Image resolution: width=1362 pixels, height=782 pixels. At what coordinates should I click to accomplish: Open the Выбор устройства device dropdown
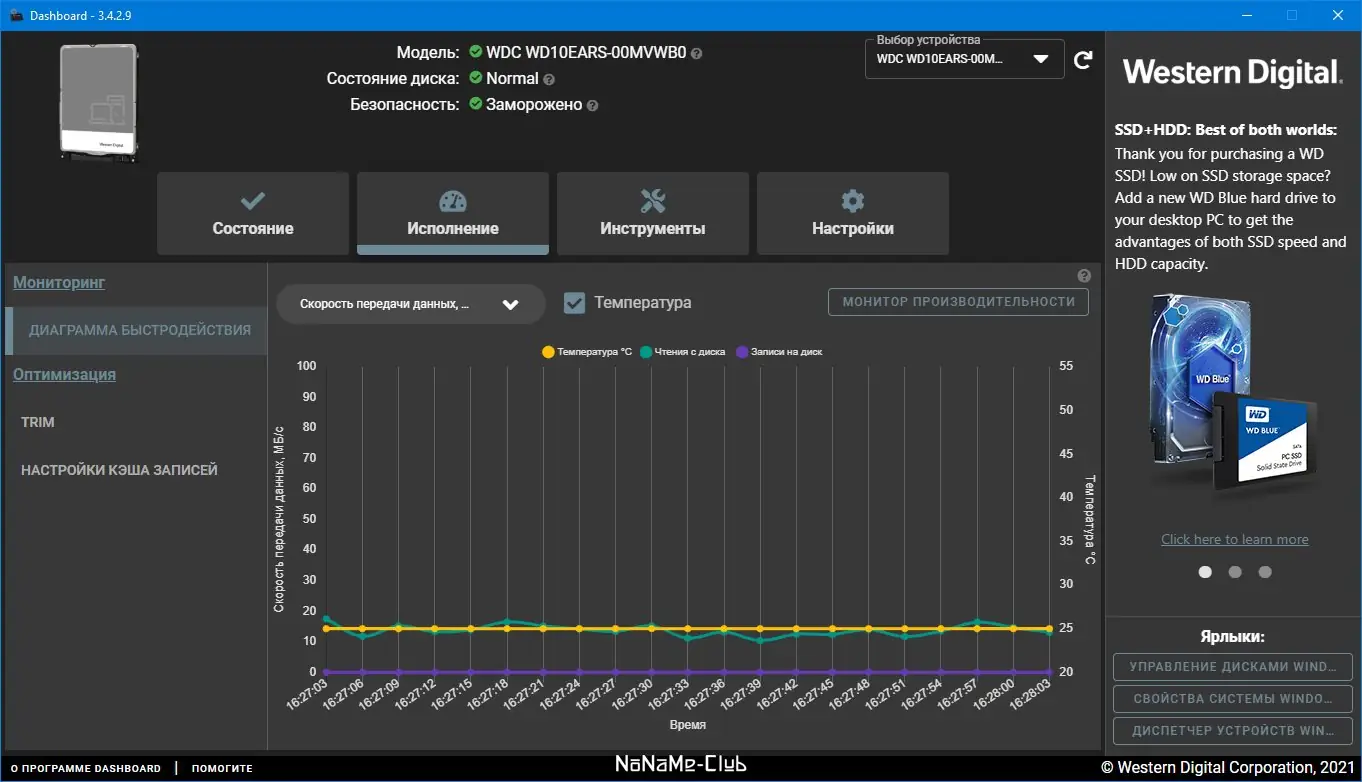click(964, 58)
